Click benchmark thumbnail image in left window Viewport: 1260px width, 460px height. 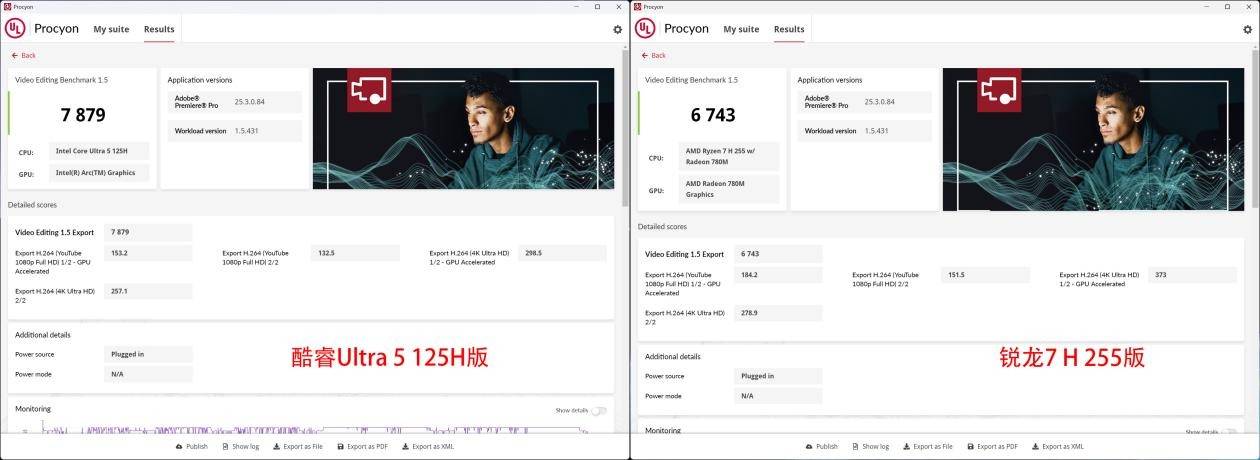(x=464, y=128)
